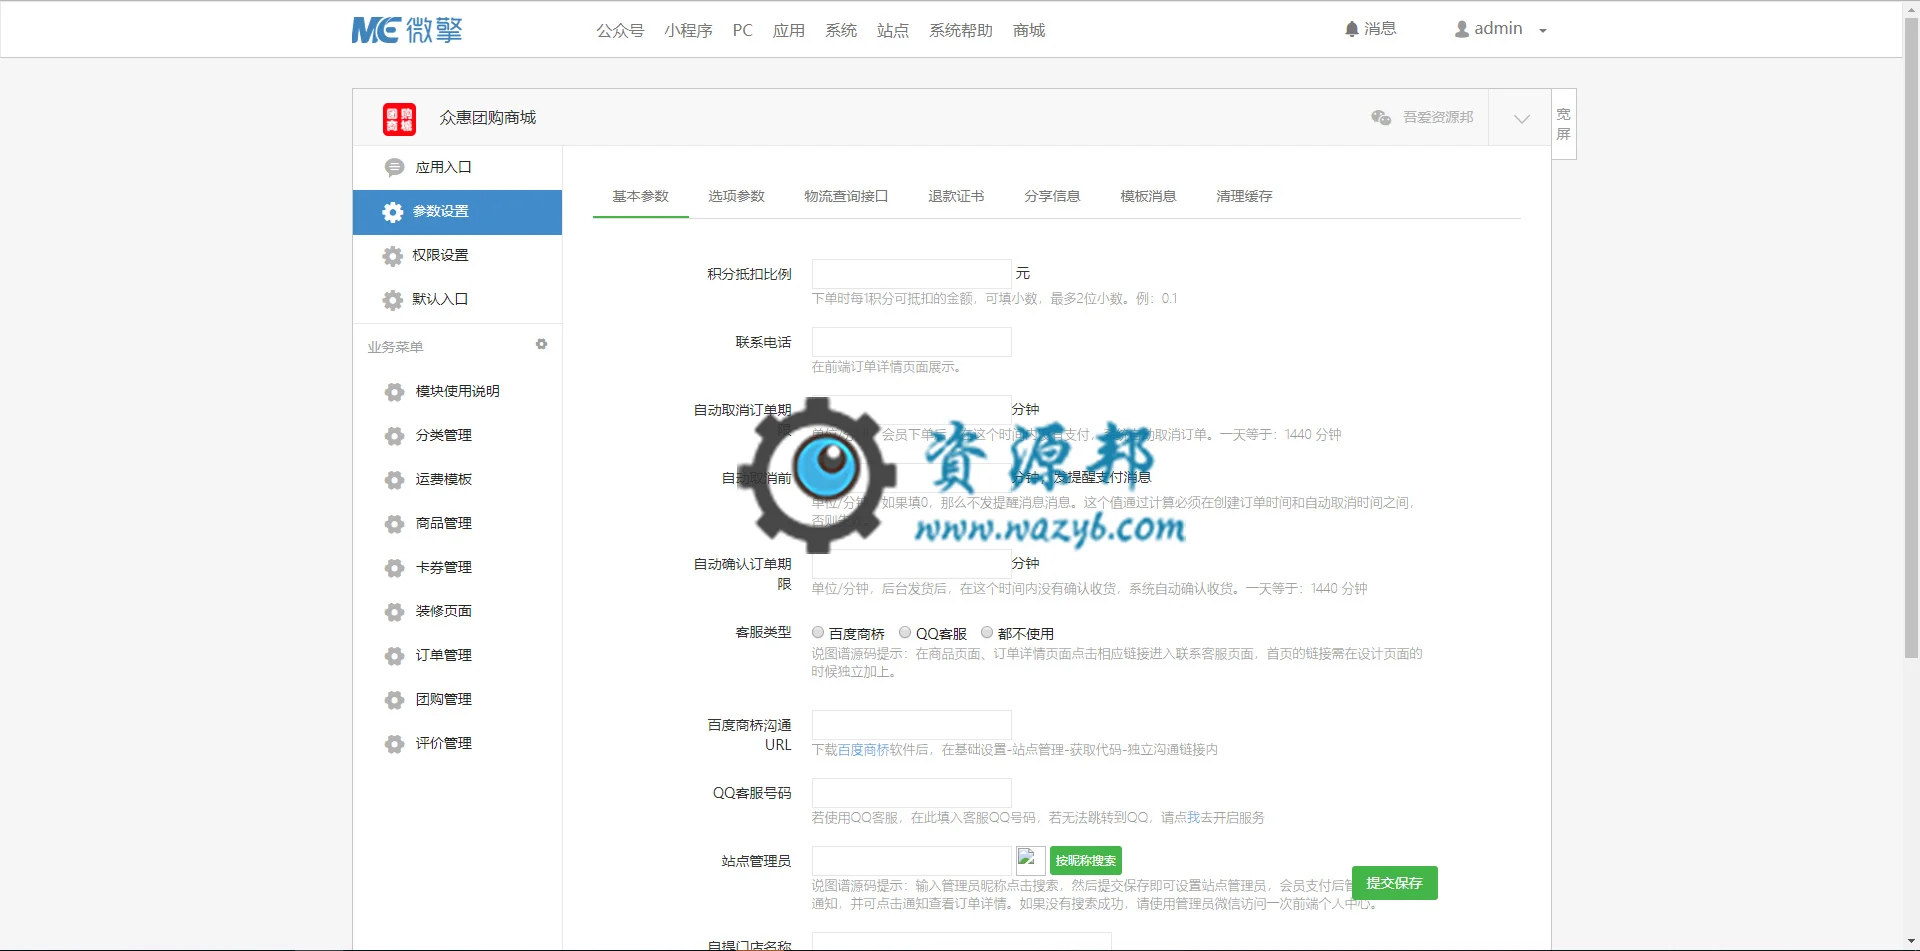Click the 微擎 logo icon
Image resolution: width=1920 pixels, height=951 pixels.
pyautogui.click(x=407, y=30)
